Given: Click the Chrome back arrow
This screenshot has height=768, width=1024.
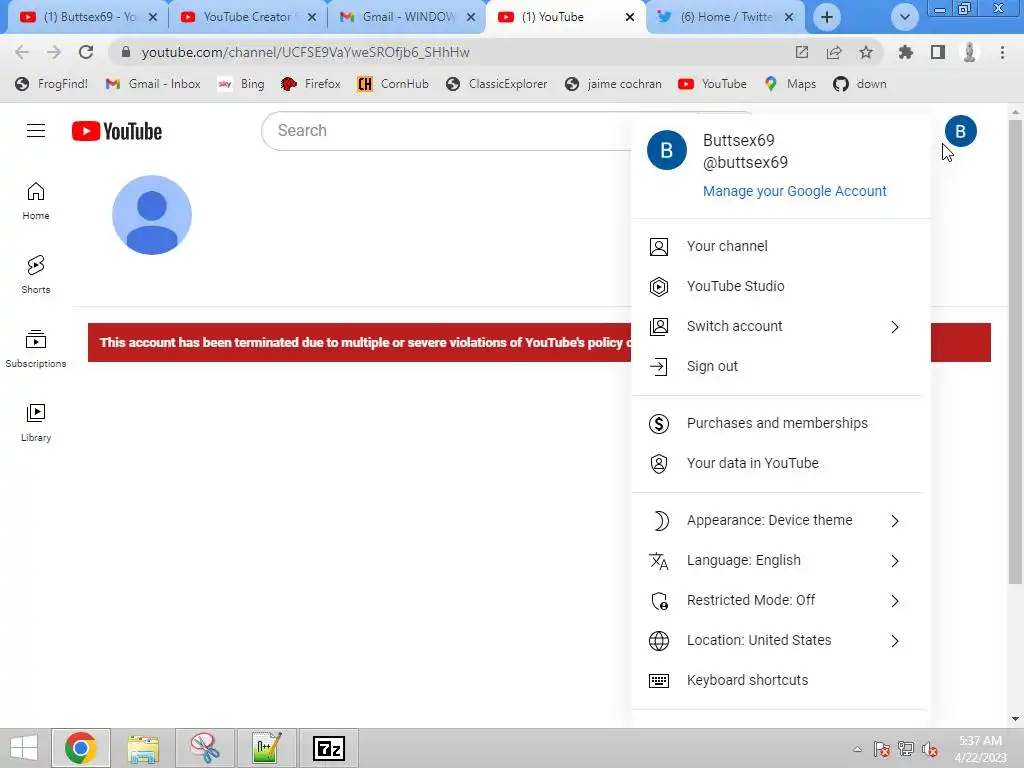Looking at the screenshot, I should pos(22,52).
